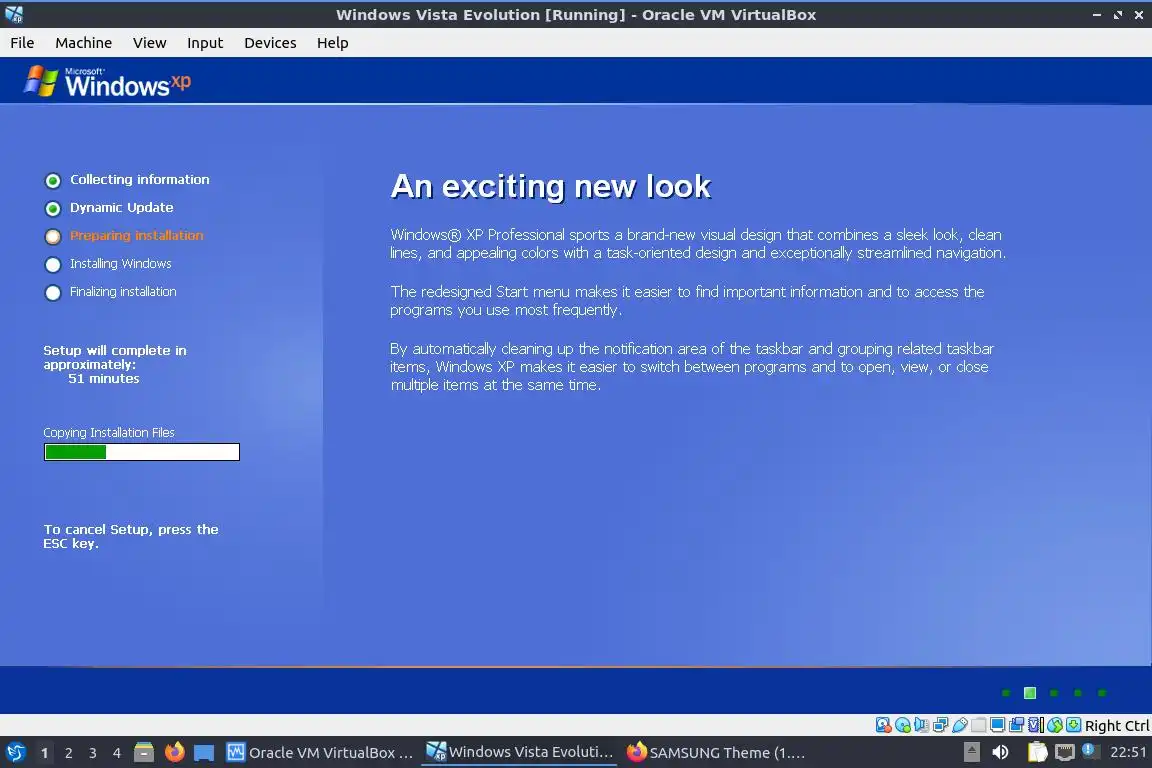Open the update notifier tray icon
This screenshot has width=1152, height=768.
pos(1090,751)
